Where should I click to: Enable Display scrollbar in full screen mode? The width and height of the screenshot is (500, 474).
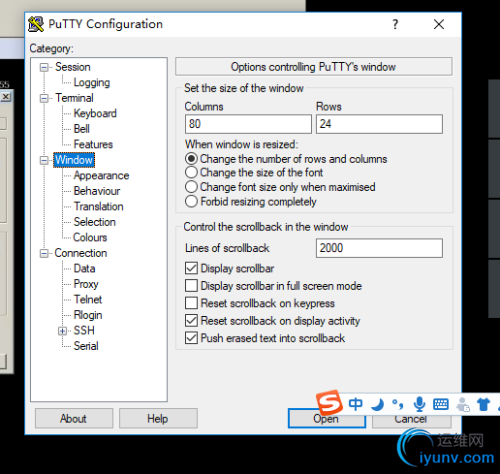(191, 286)
